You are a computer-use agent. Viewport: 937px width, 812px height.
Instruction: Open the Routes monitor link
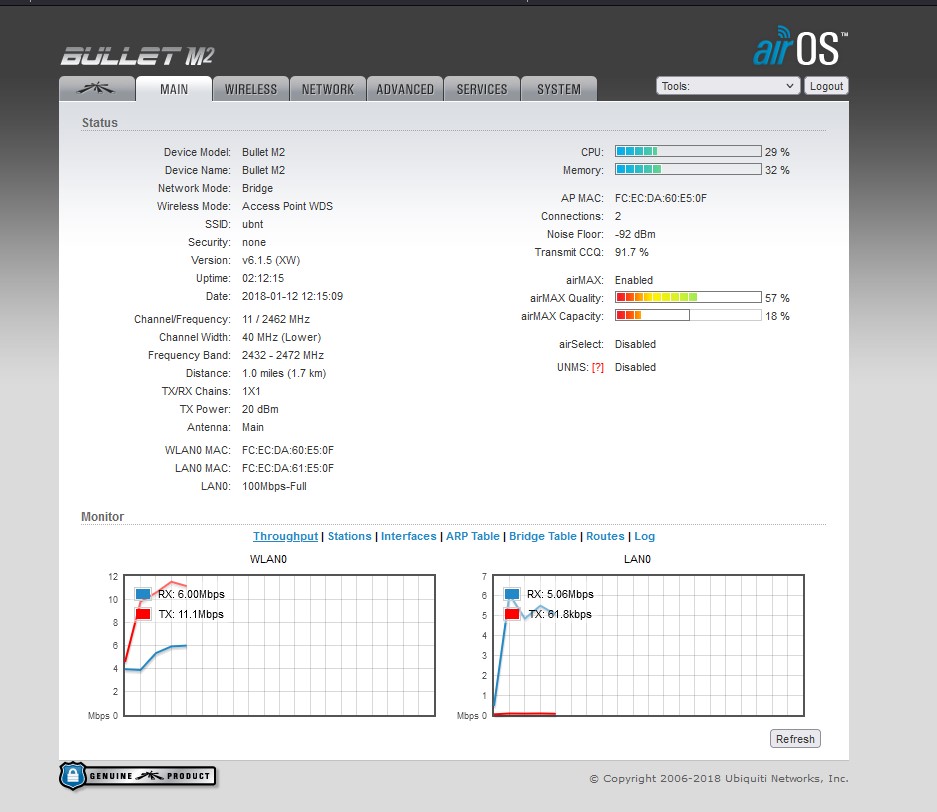pos(605,537)
